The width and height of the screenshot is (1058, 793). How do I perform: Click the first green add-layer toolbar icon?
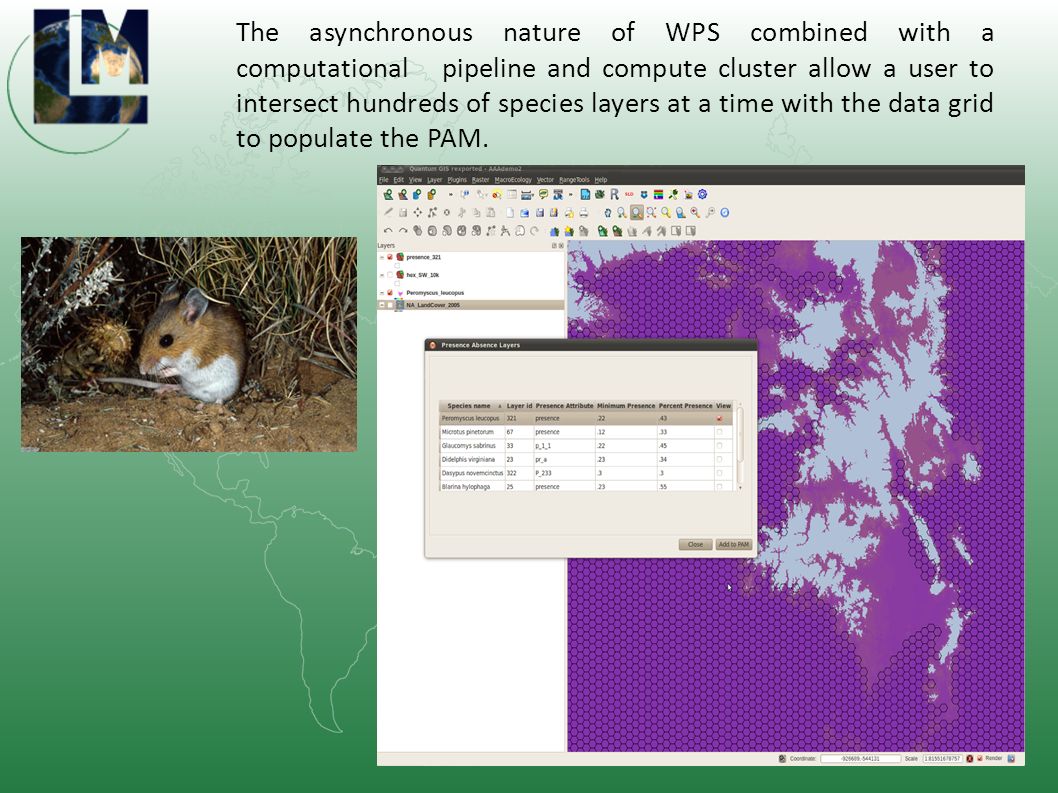[388, 194]
